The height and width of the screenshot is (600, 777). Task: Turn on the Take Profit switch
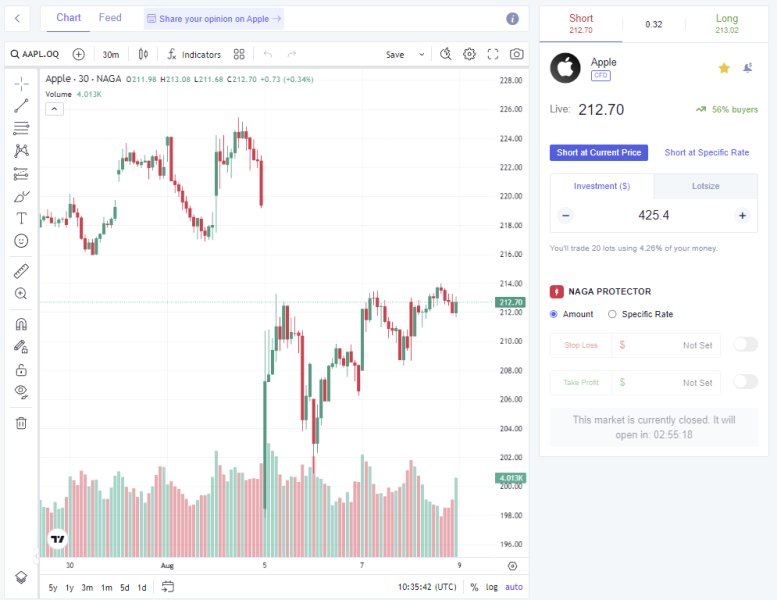tap(745, 382)
